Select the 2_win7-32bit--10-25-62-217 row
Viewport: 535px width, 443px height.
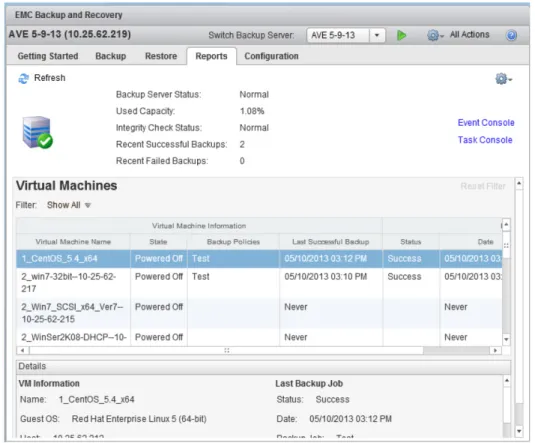click(x=259, y=283)
